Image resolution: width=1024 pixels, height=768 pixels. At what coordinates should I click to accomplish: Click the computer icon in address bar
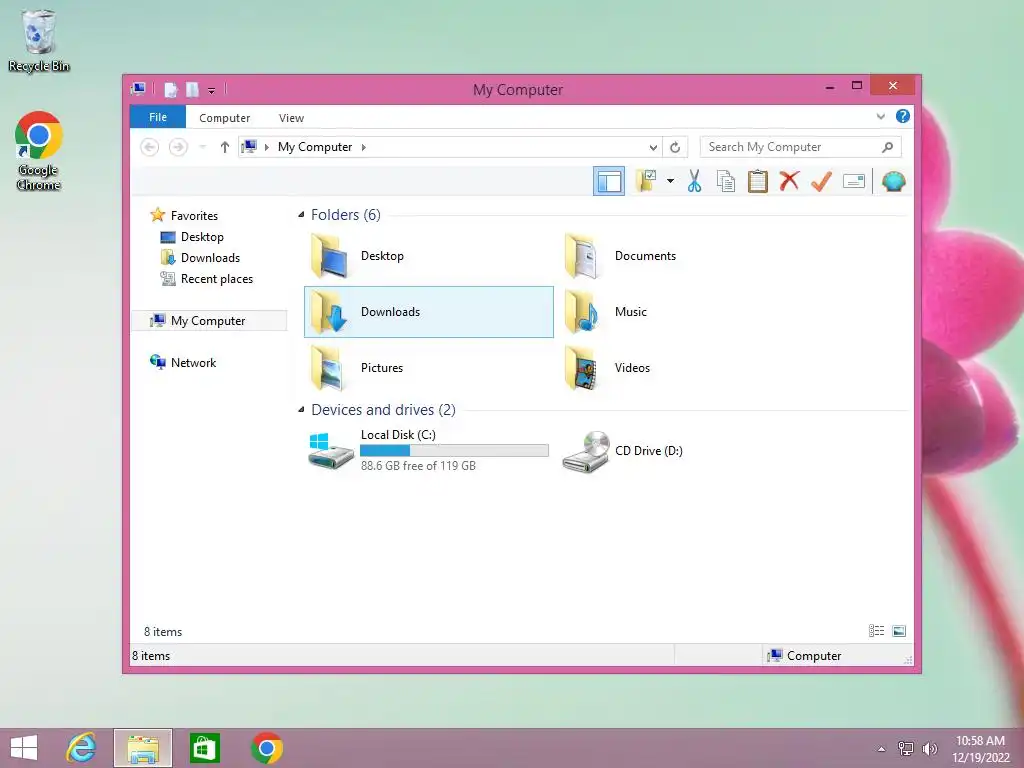(x=249, y=146)
